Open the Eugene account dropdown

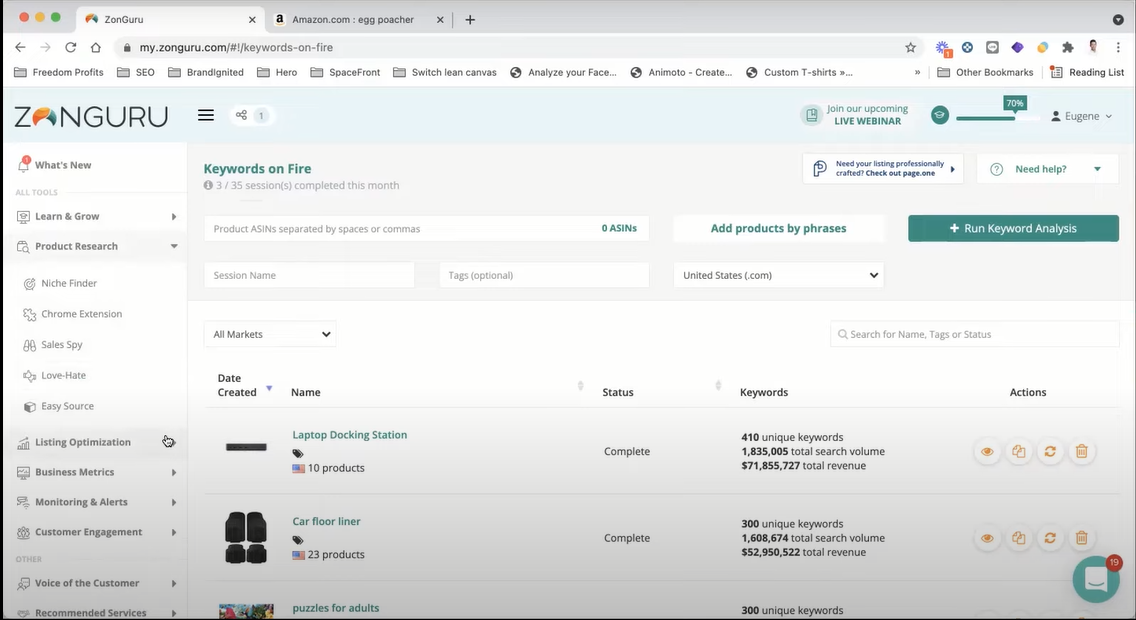tap(1082, 116)
